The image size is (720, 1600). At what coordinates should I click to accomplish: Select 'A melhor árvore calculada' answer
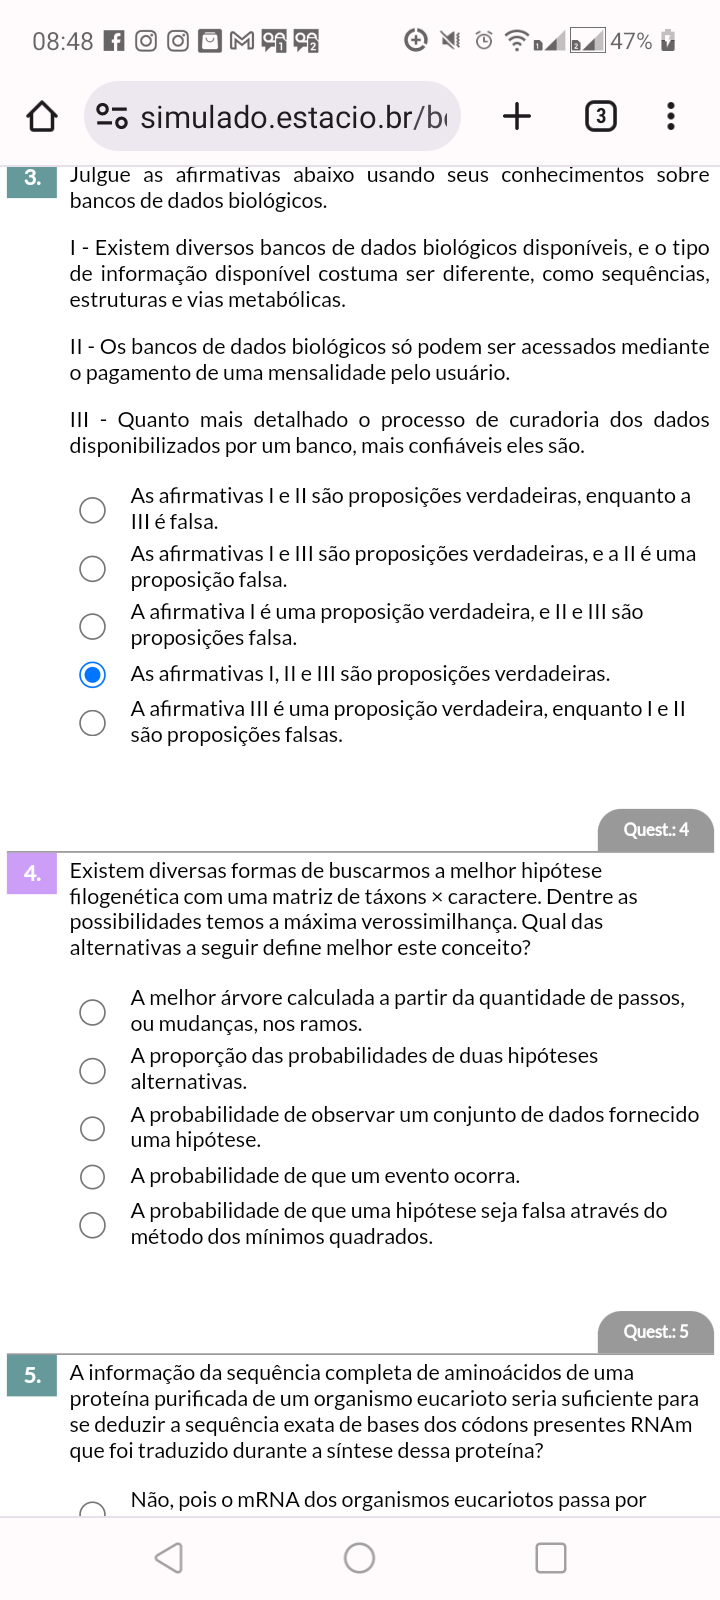pyautogui.click(x=93, y=1012)
